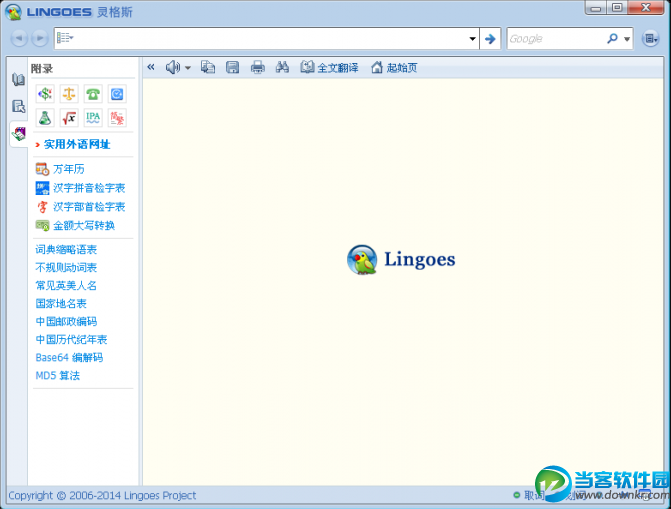671x509 pixels.
Task: Open 常见英美人名
Action: tap(66, 286)
